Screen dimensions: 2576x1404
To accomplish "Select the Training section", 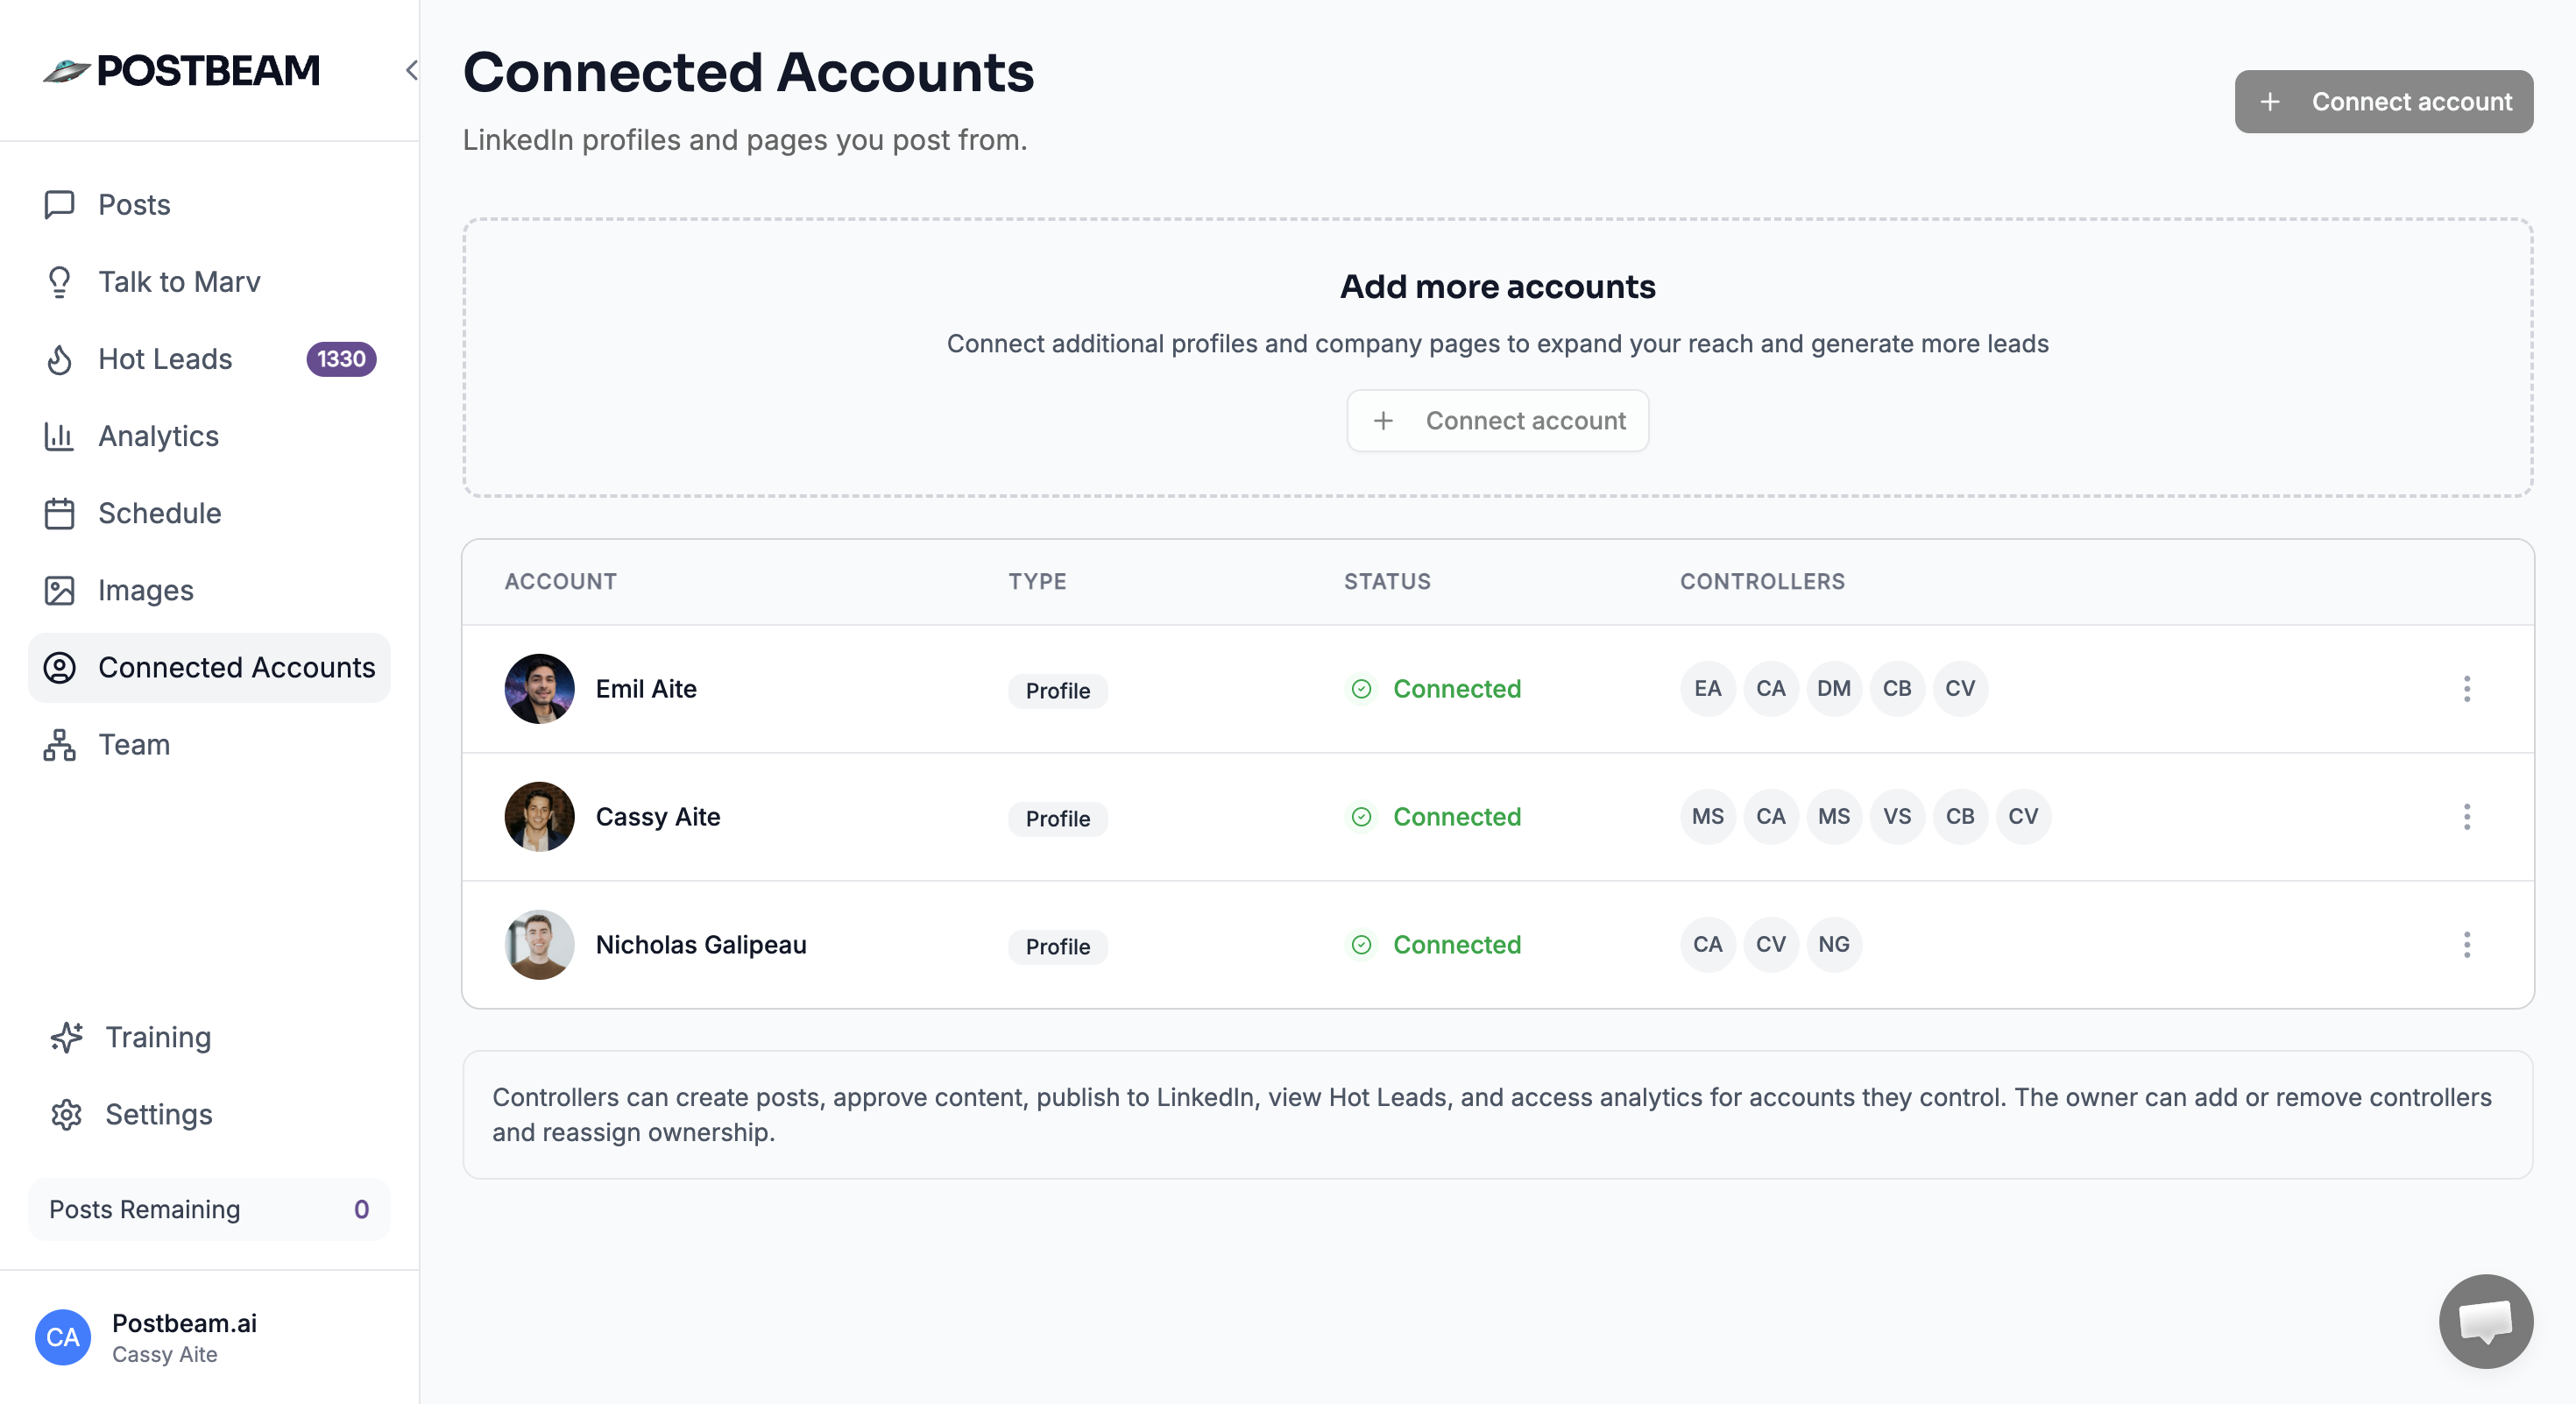I will tap(158, 1037).
